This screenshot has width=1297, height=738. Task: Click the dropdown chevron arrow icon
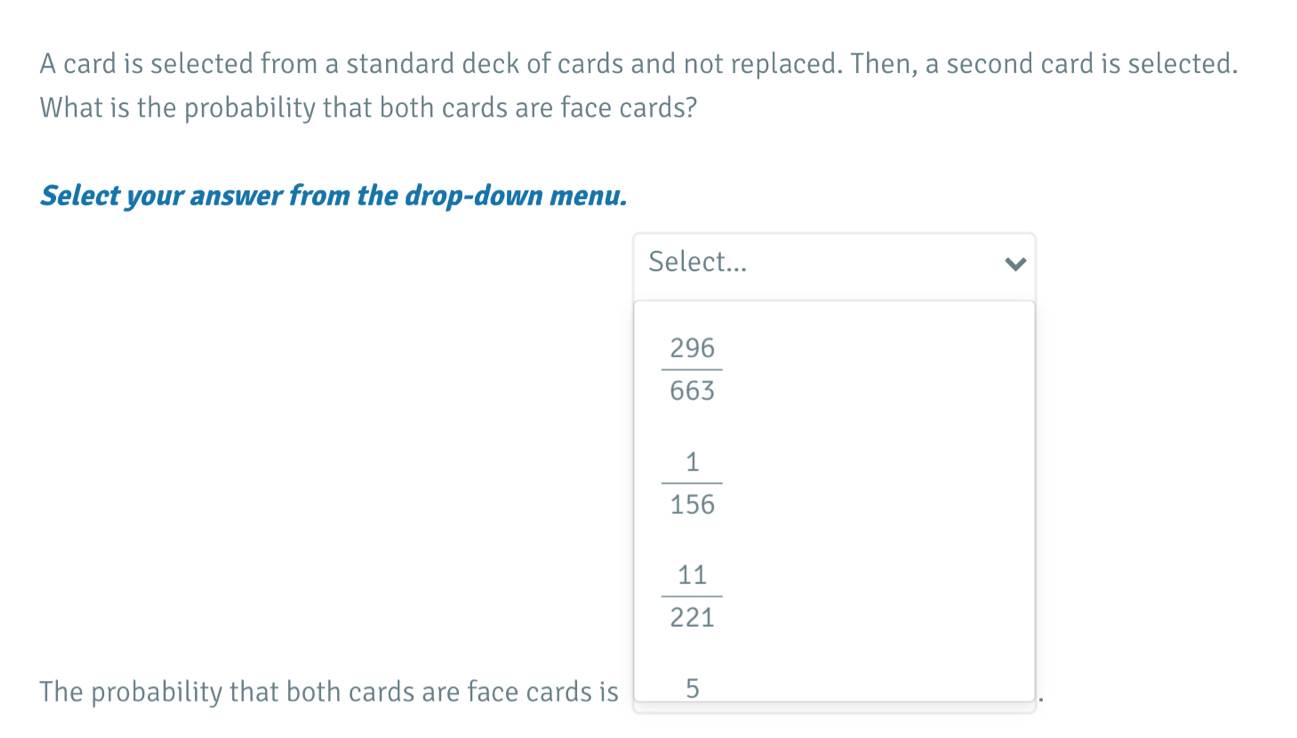pos(1015,265)
